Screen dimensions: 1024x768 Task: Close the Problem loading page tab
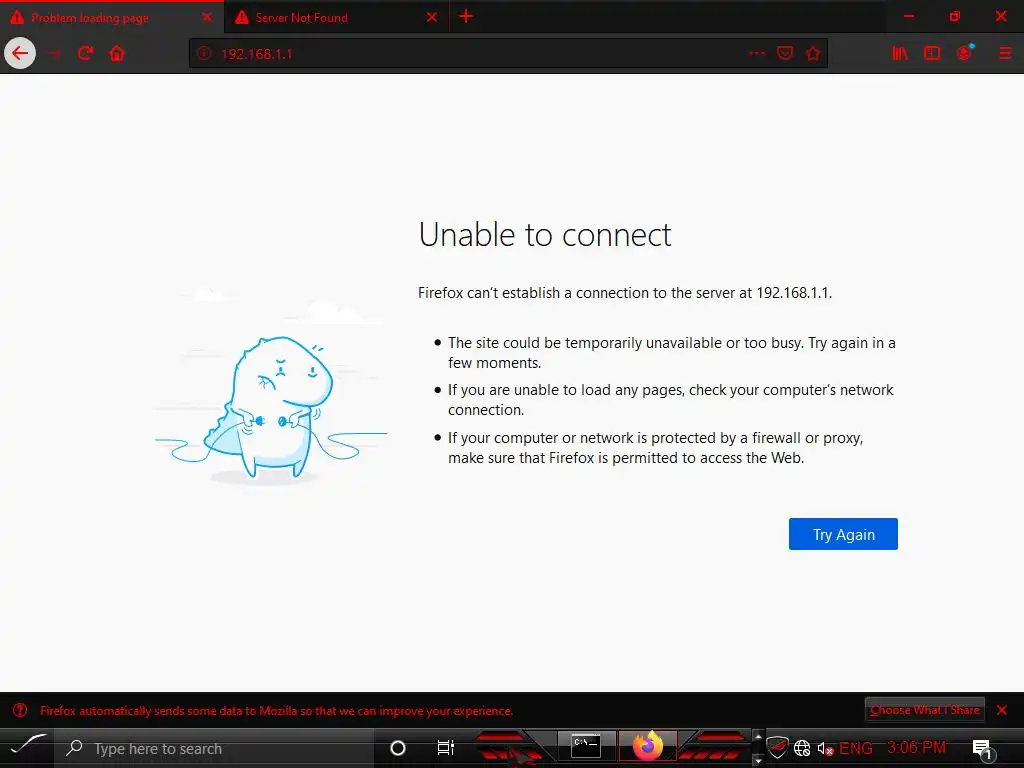pos(207,18)
